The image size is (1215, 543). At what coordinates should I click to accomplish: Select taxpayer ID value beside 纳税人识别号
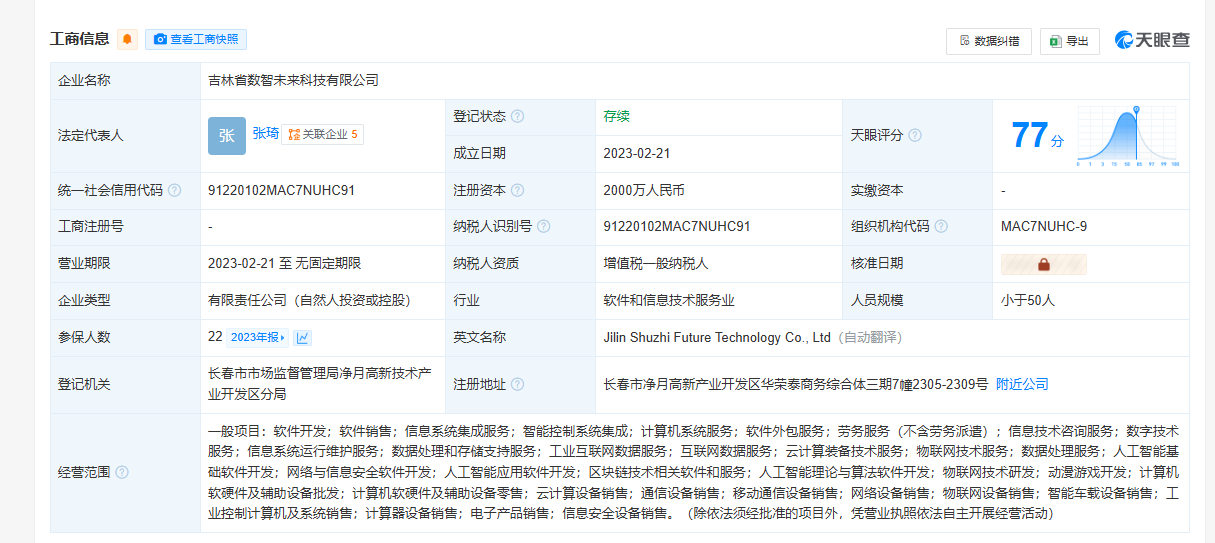tap(677, 227)
